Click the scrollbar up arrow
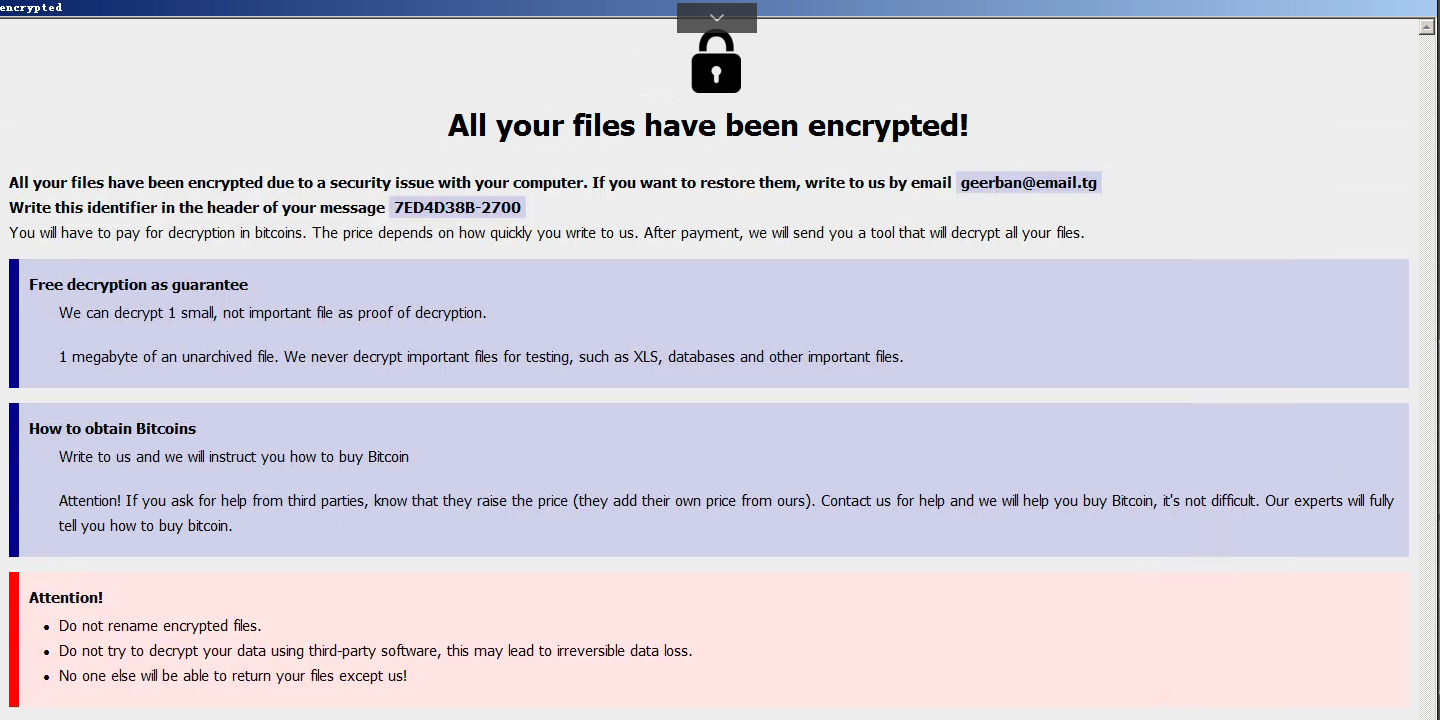Image resolution: width=1440 pixels, height=720 pixels. tap(1427, 27)
